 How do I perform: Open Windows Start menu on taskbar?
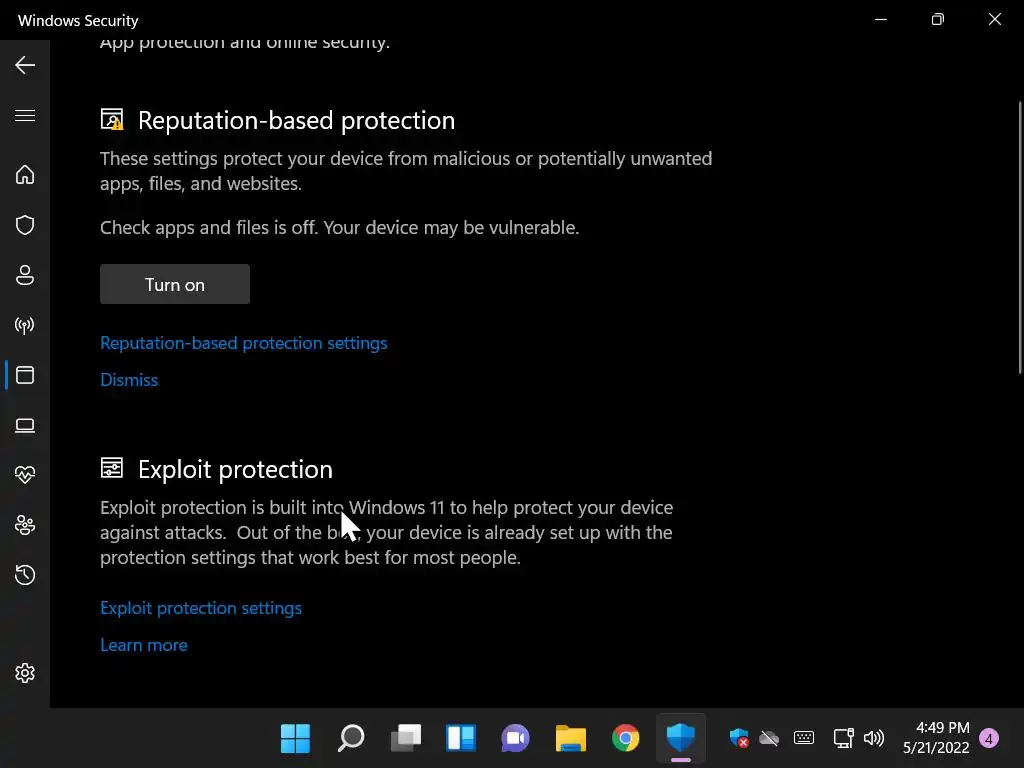click(x=295, y=739)
